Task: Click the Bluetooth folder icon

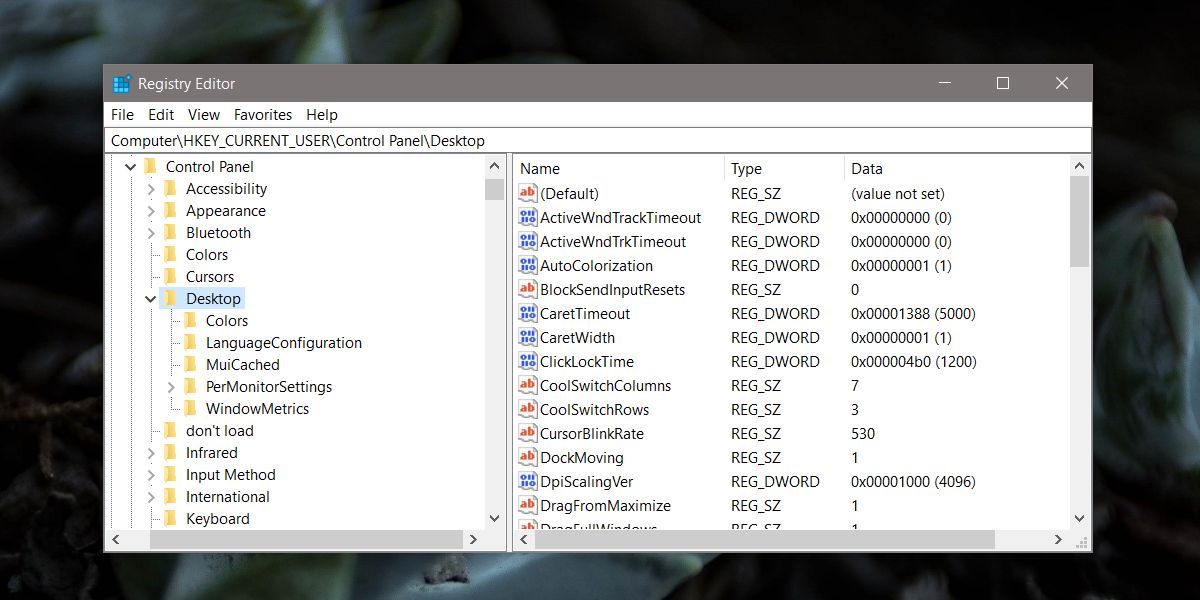Action: 170,232
